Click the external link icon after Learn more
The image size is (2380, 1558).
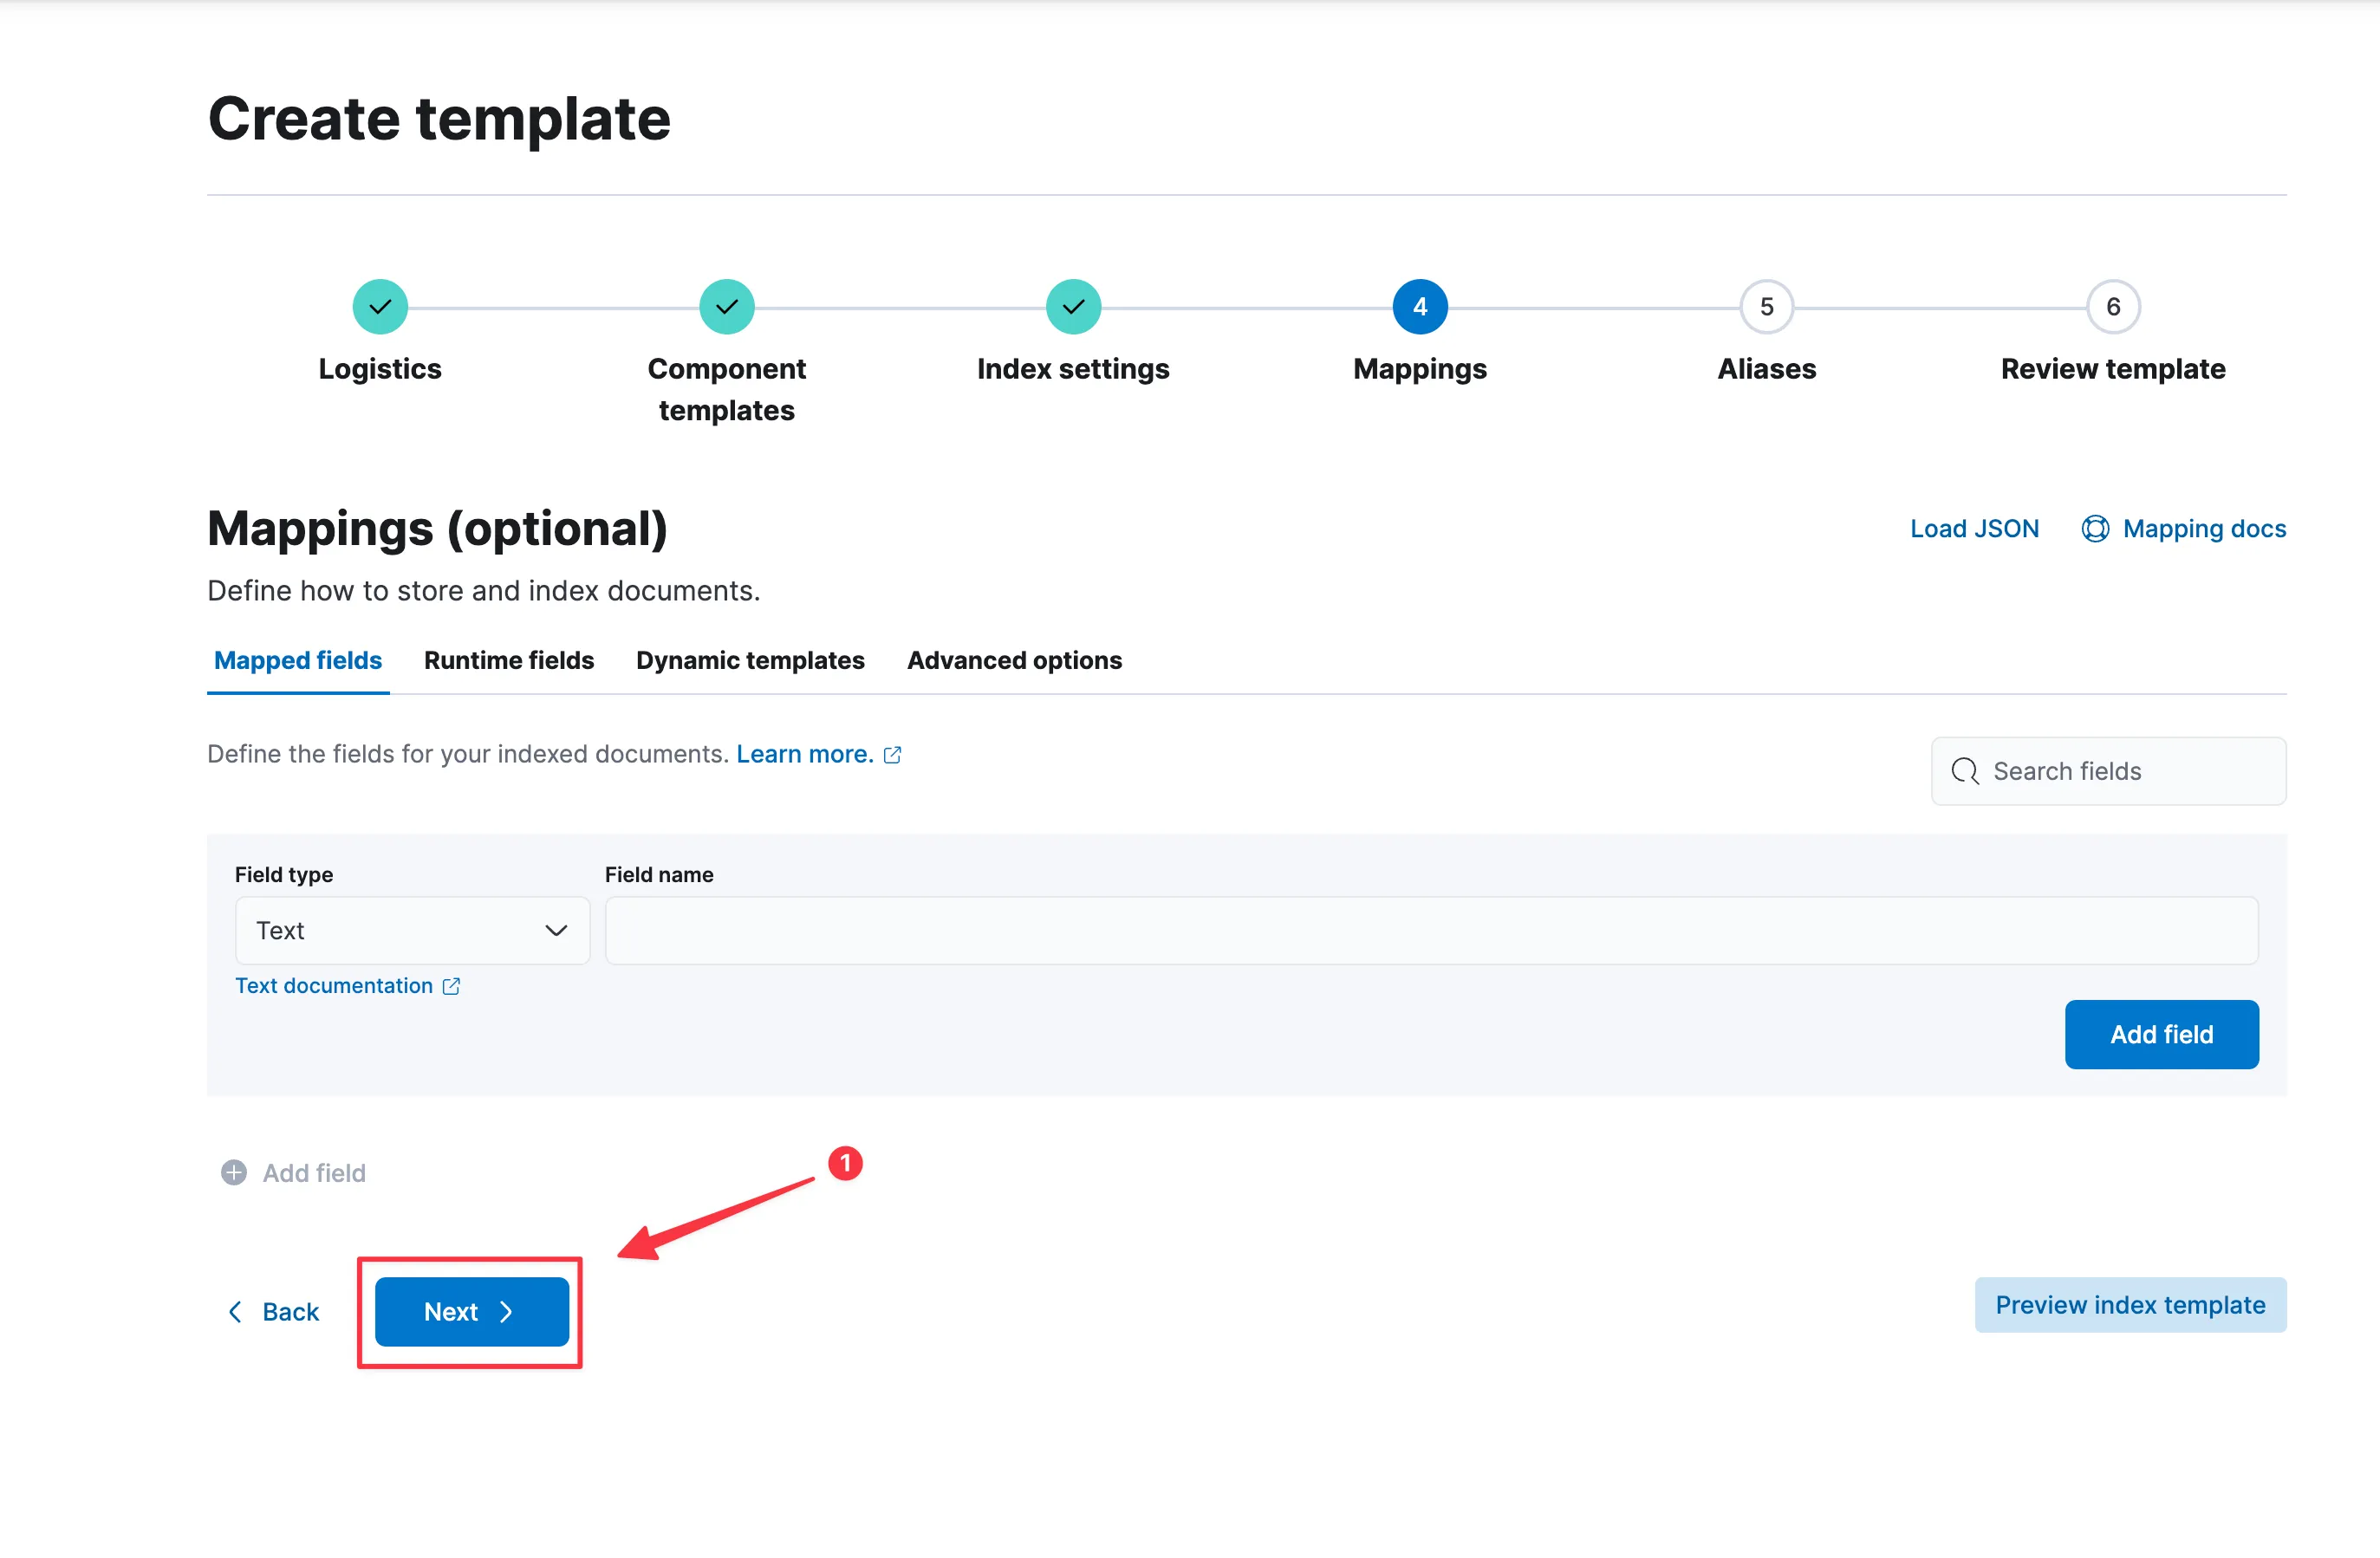pyautogui.click(x=892, y=755)
